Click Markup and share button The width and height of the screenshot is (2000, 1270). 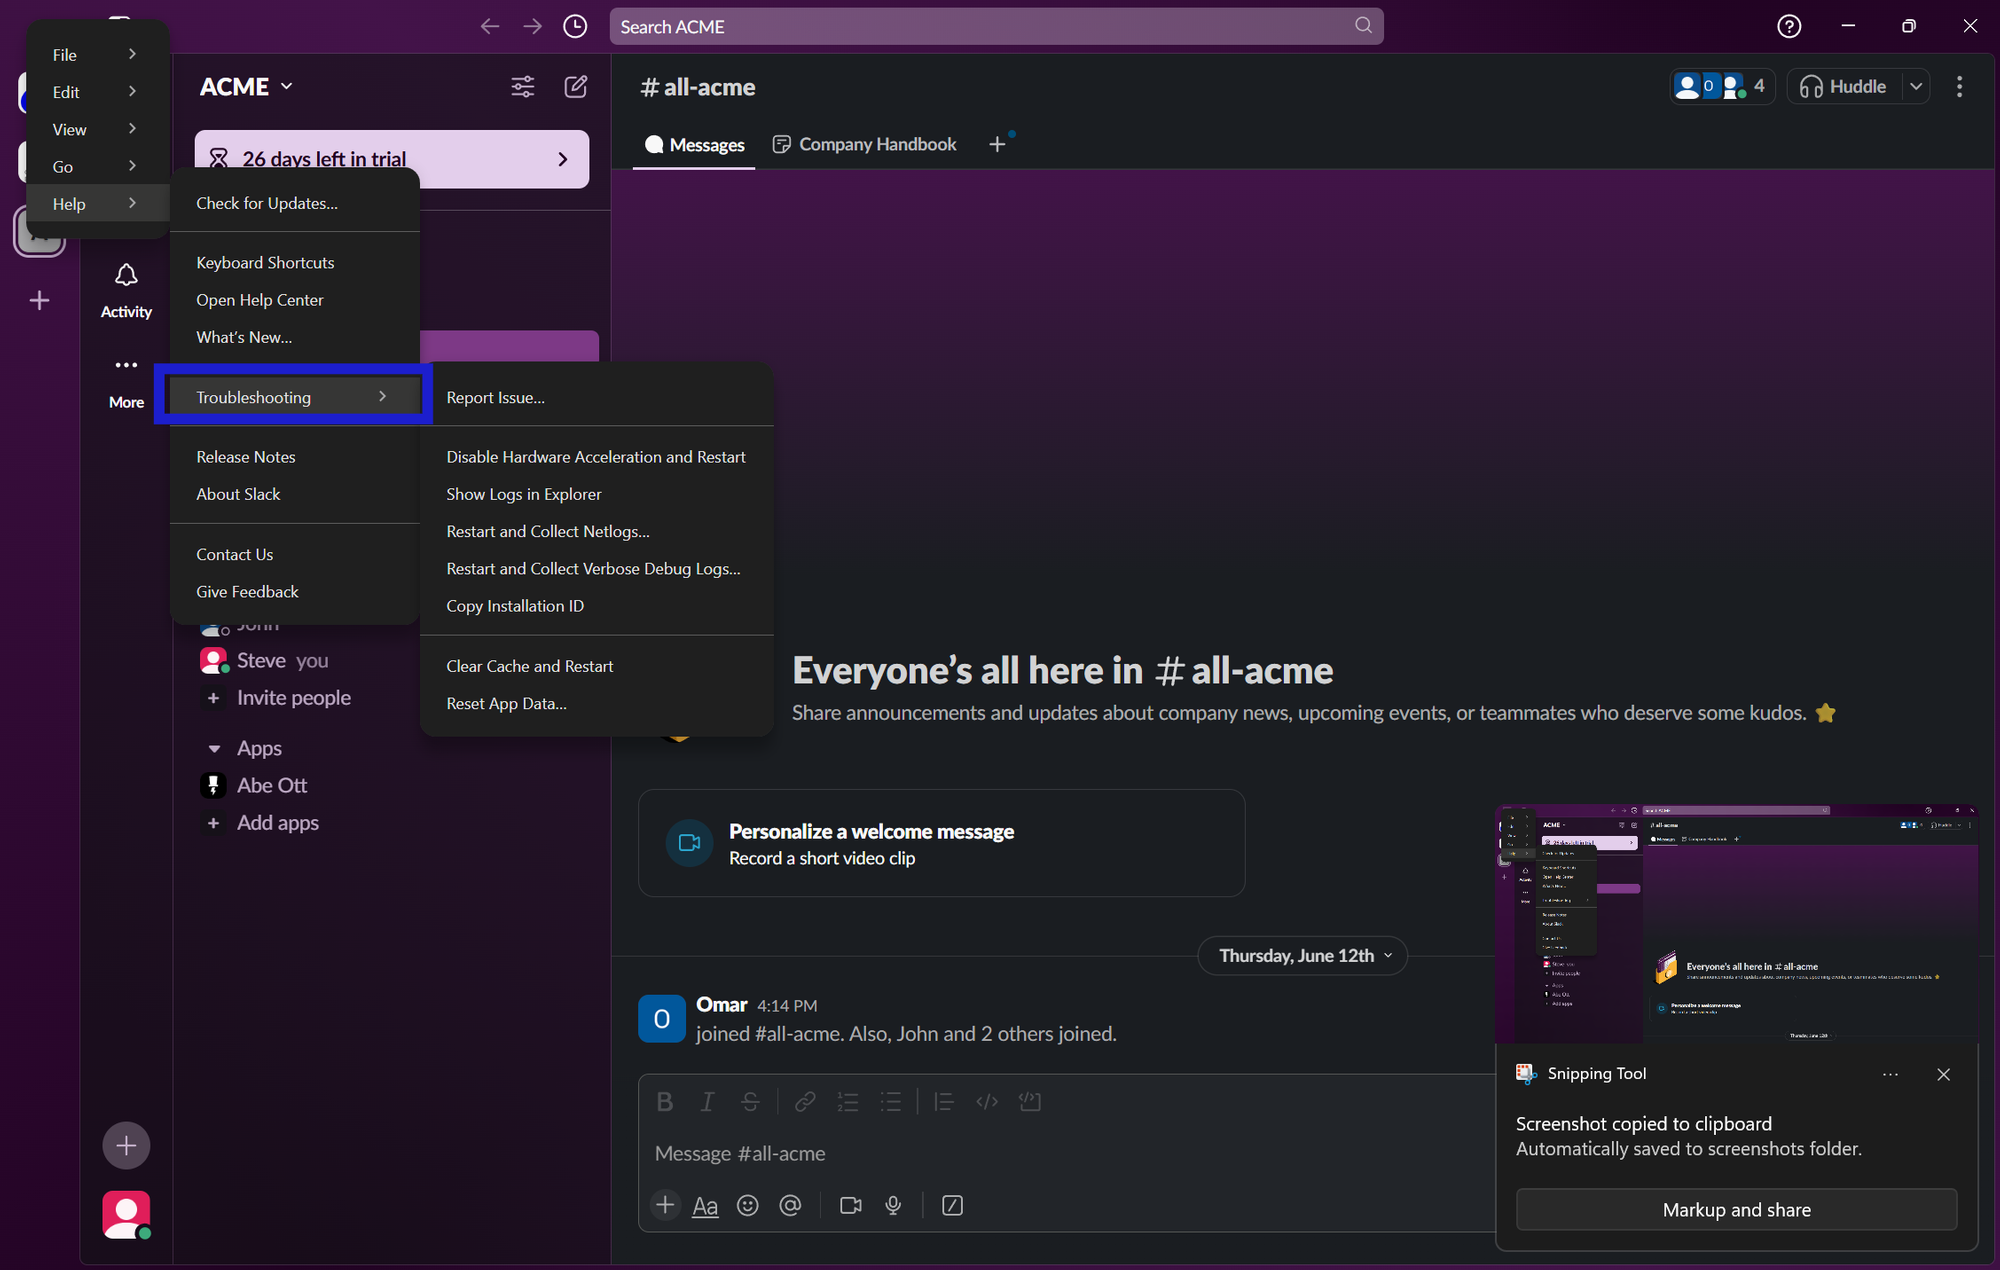point(1736,1210)
